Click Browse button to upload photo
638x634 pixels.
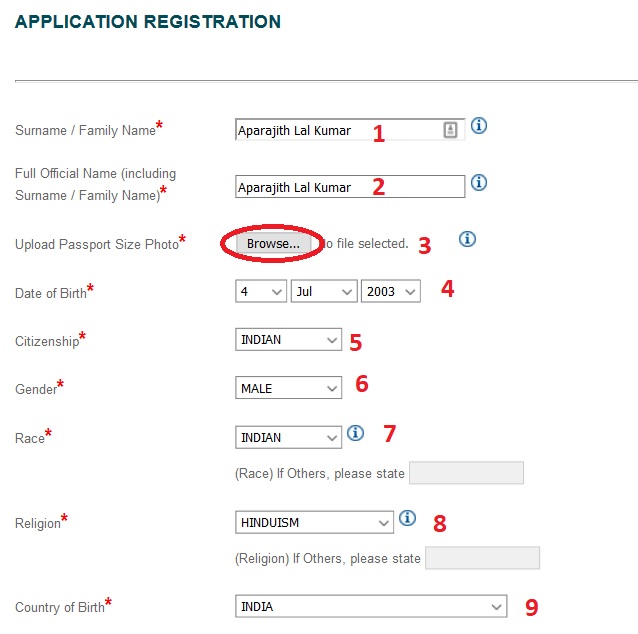[x=273, y=244]
